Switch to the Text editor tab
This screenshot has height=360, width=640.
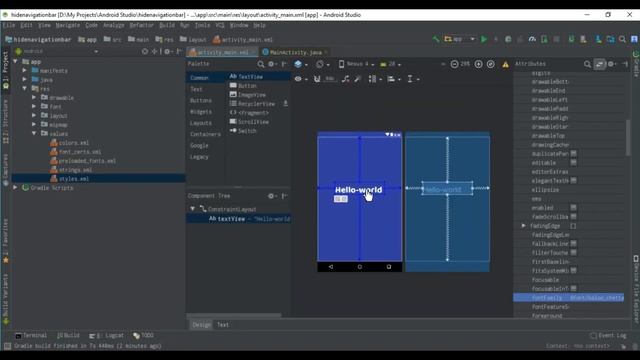pos(223,325)
